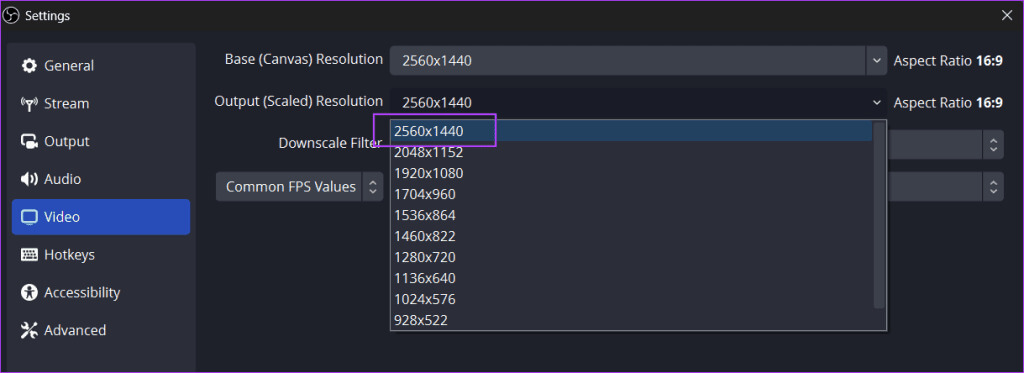
Task: Choose 1024x576 from the list
Action: (632, 299)
